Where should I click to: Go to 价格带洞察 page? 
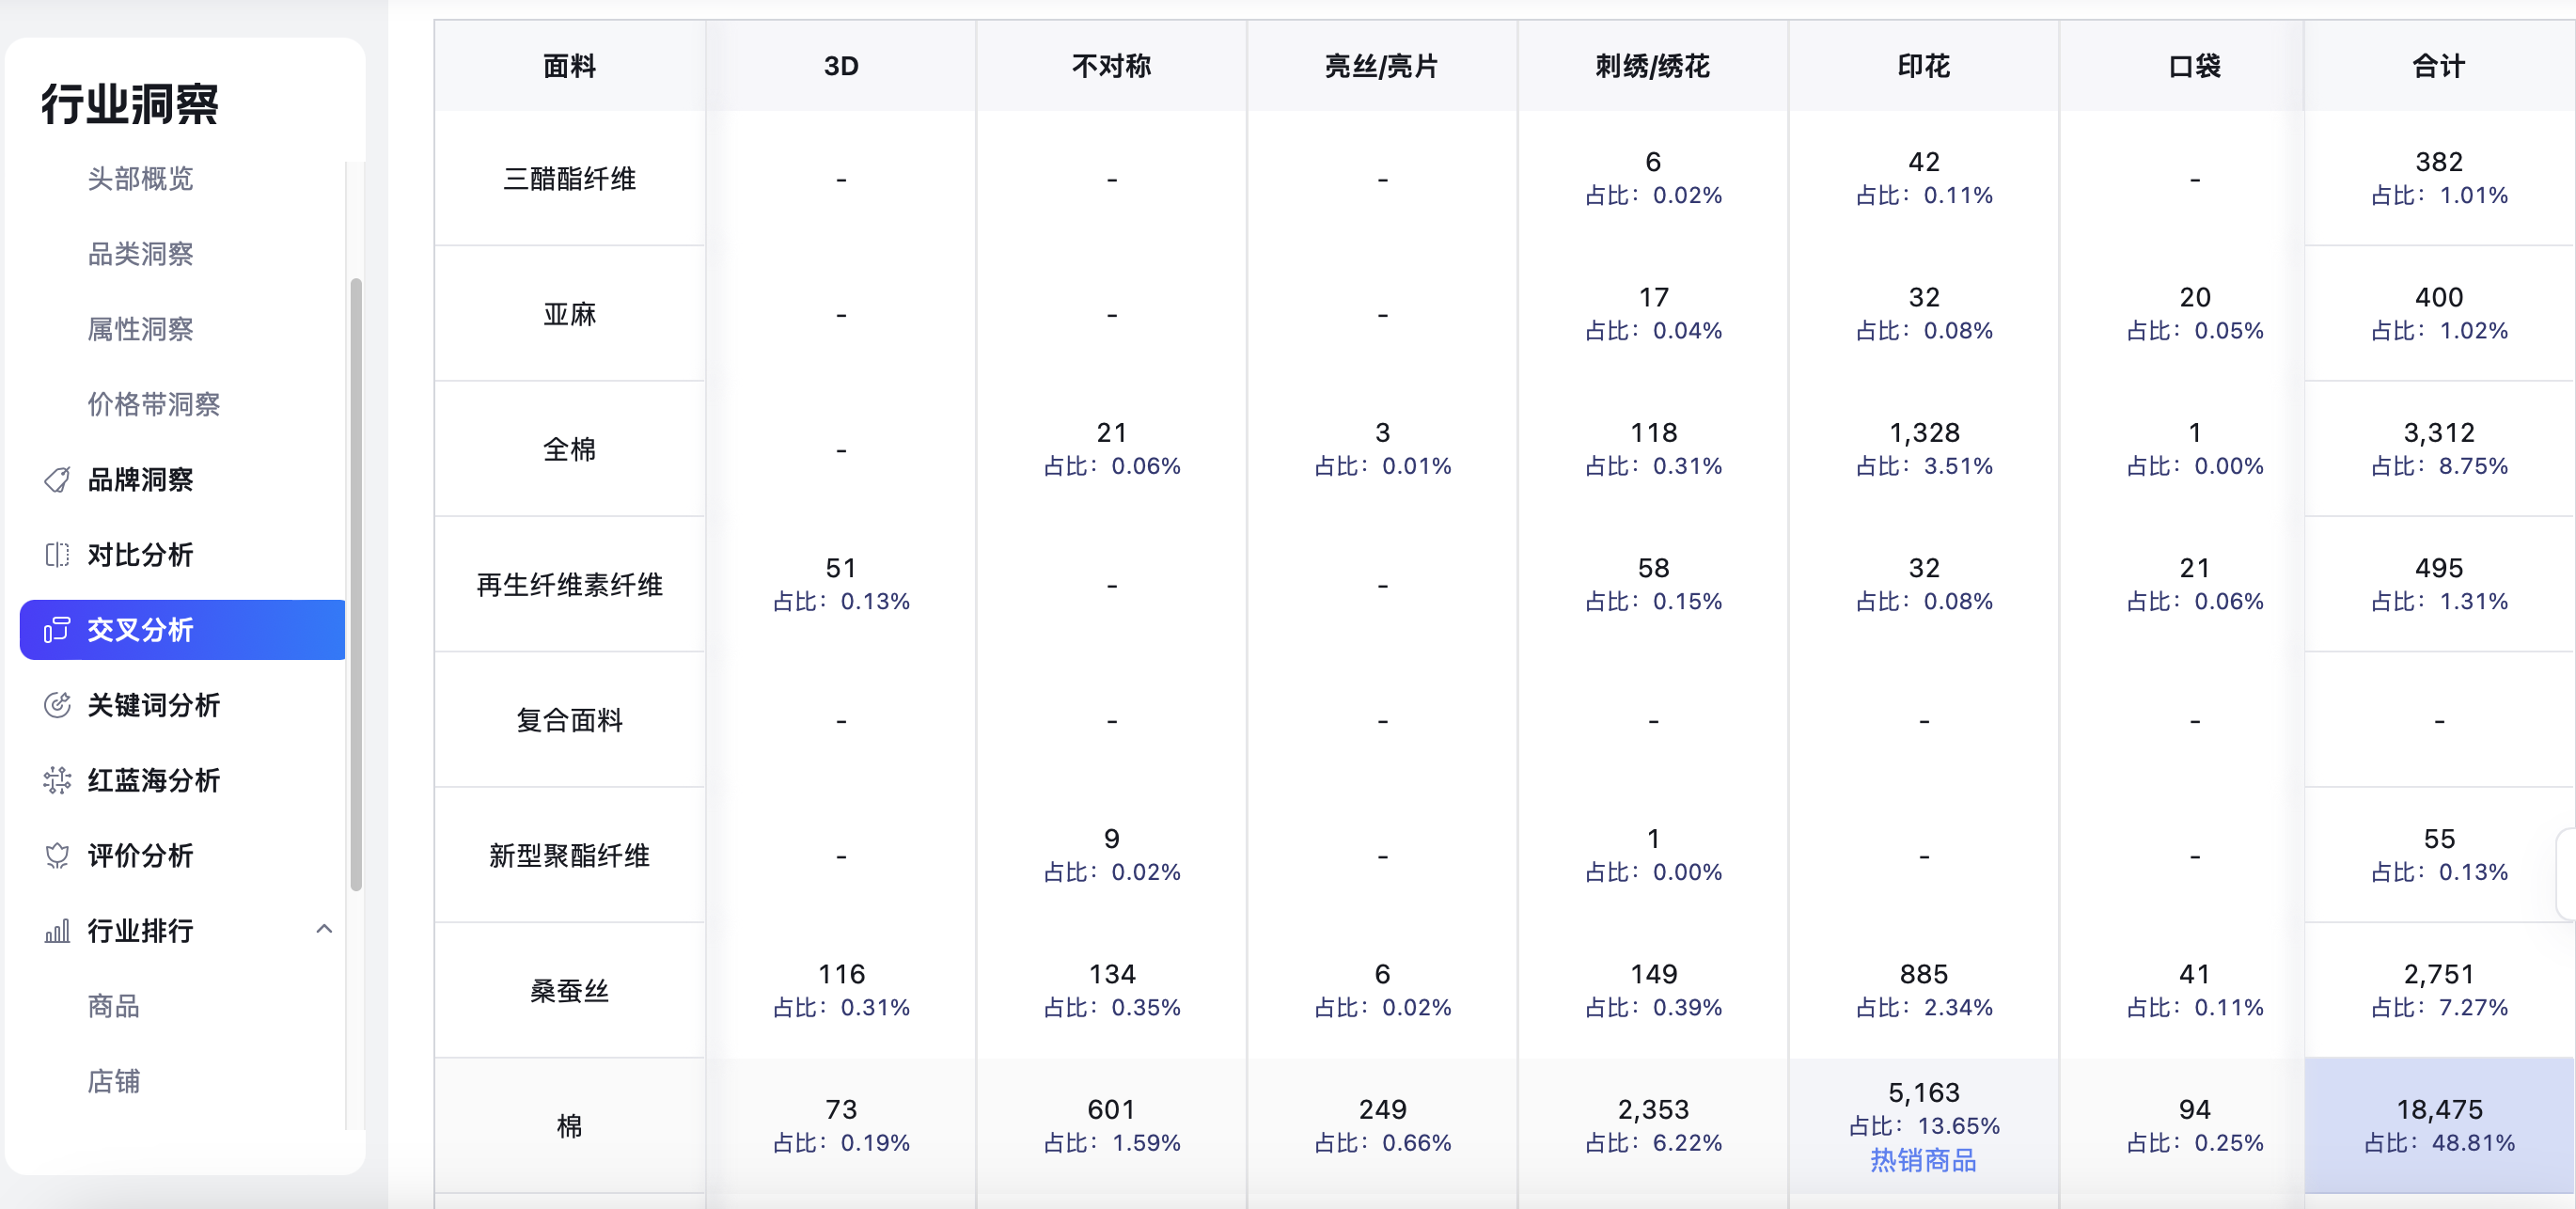point(153,404)
